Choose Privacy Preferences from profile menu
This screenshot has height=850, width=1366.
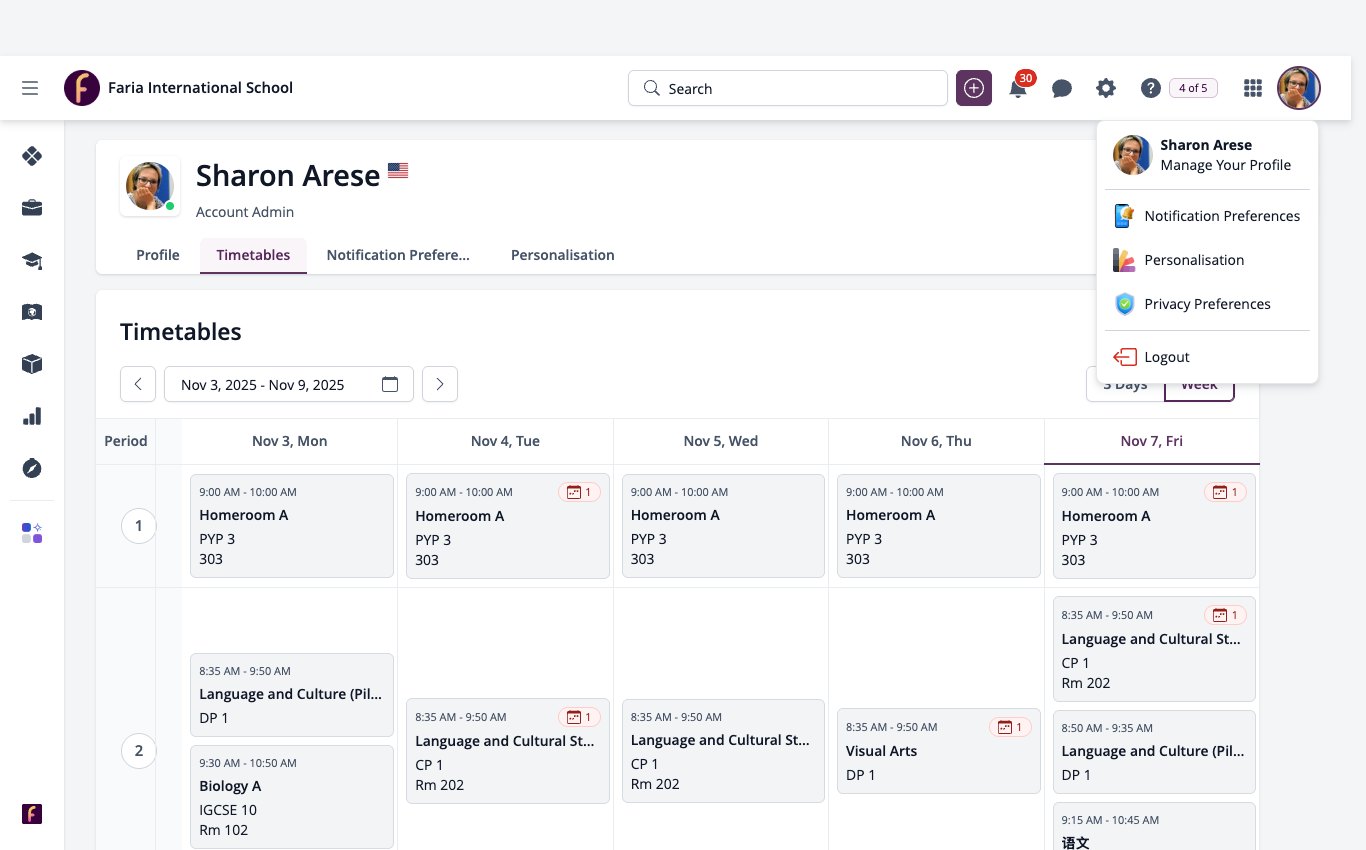(x=1207, y=304)
